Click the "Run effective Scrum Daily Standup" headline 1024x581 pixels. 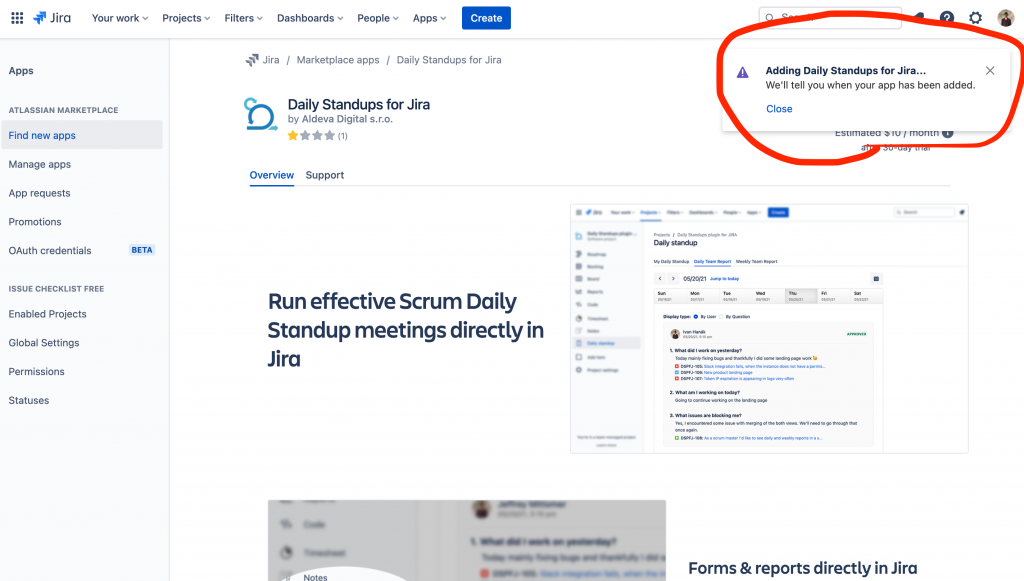click(x=406, y=330)
